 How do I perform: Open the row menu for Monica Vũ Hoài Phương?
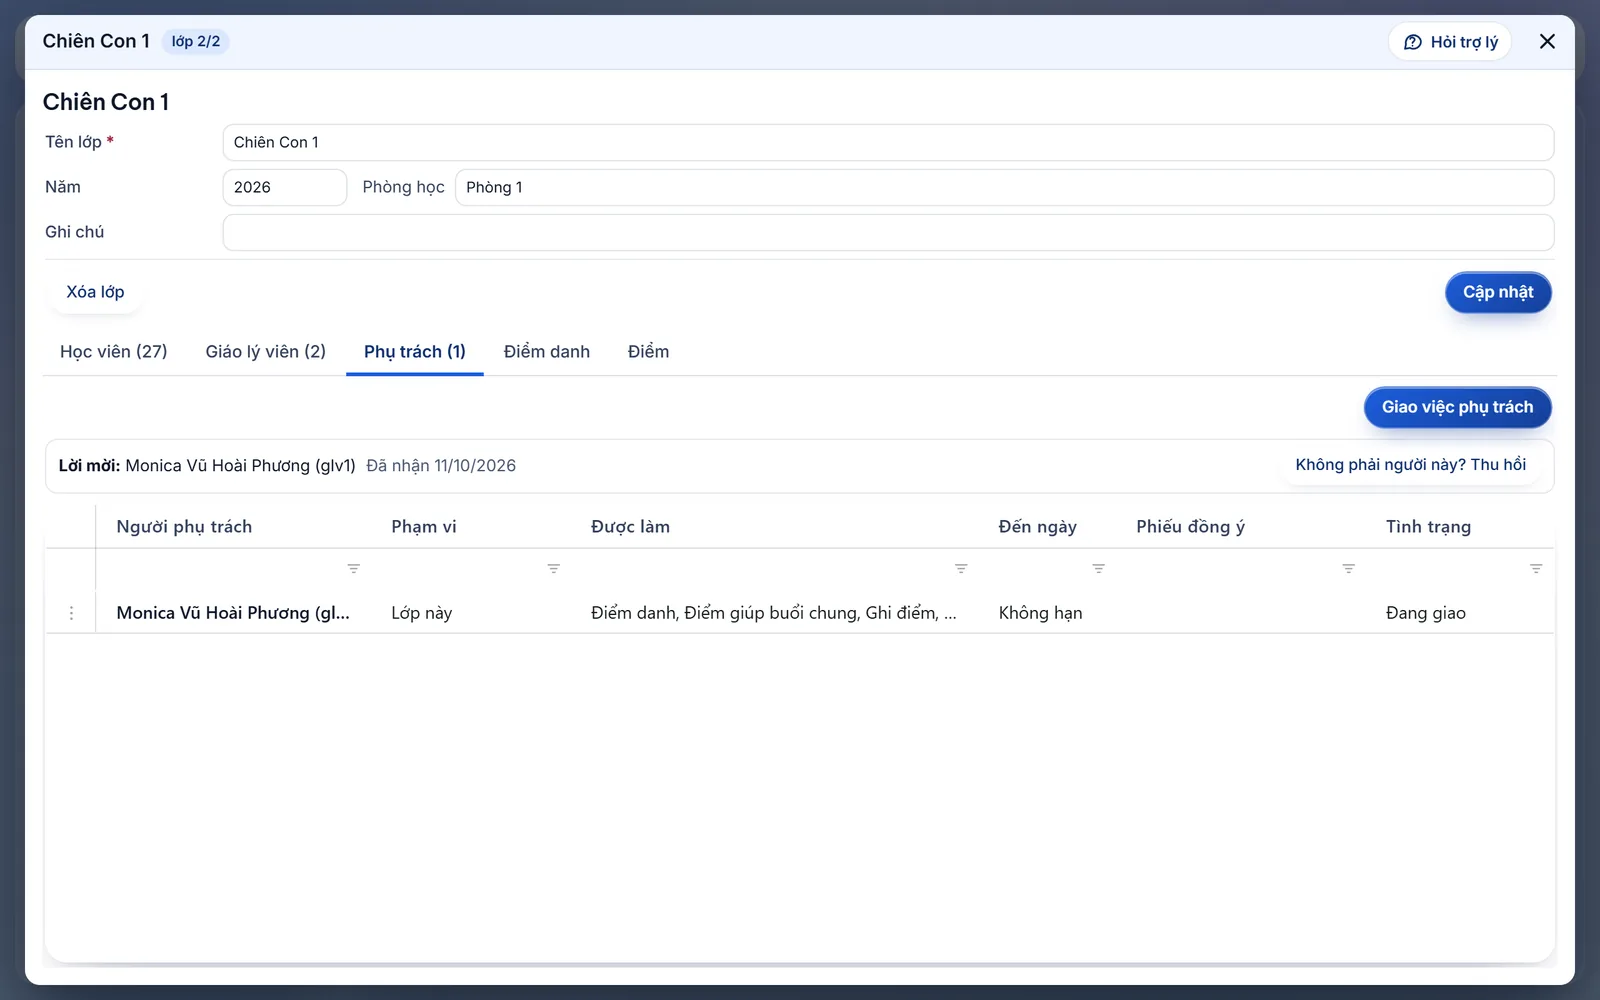coord(71,613)
